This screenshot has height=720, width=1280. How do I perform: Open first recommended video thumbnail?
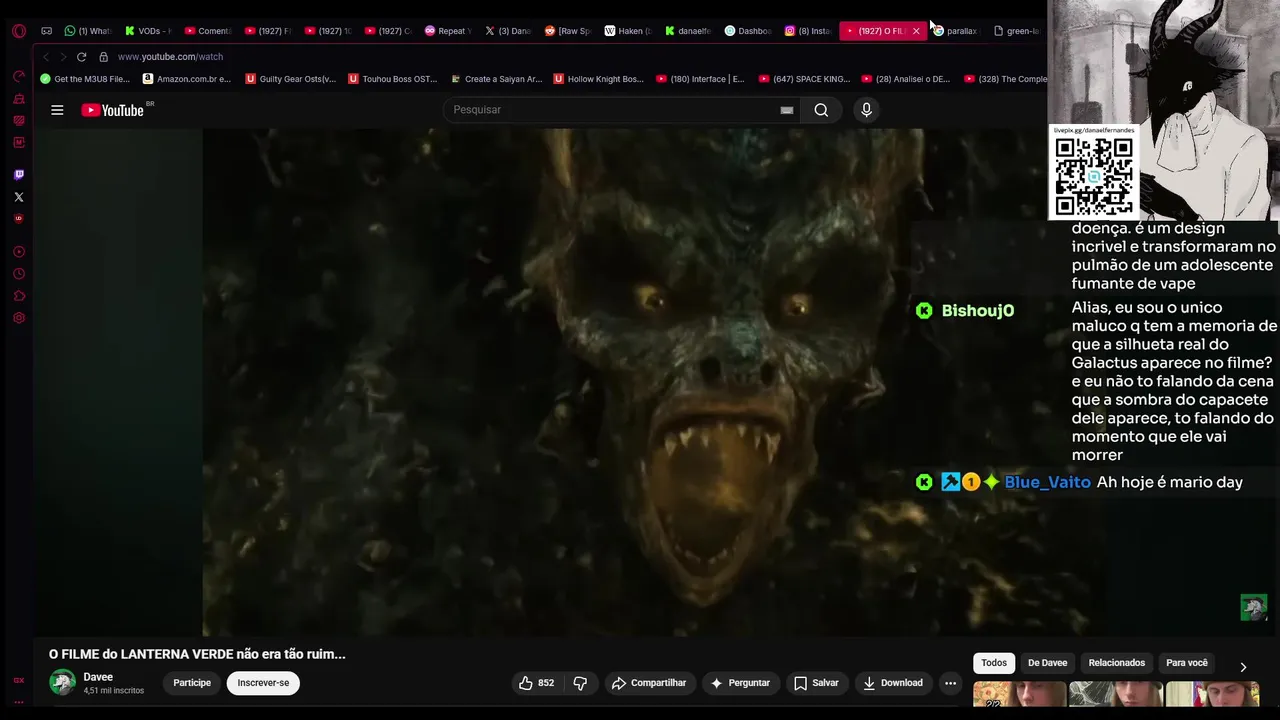tap(1018, 695)
